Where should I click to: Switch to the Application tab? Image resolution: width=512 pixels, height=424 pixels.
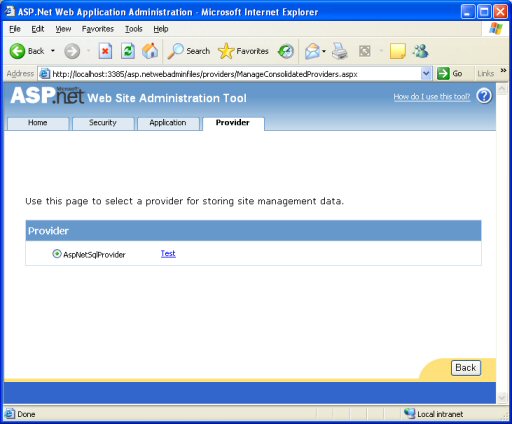point(168,123)
